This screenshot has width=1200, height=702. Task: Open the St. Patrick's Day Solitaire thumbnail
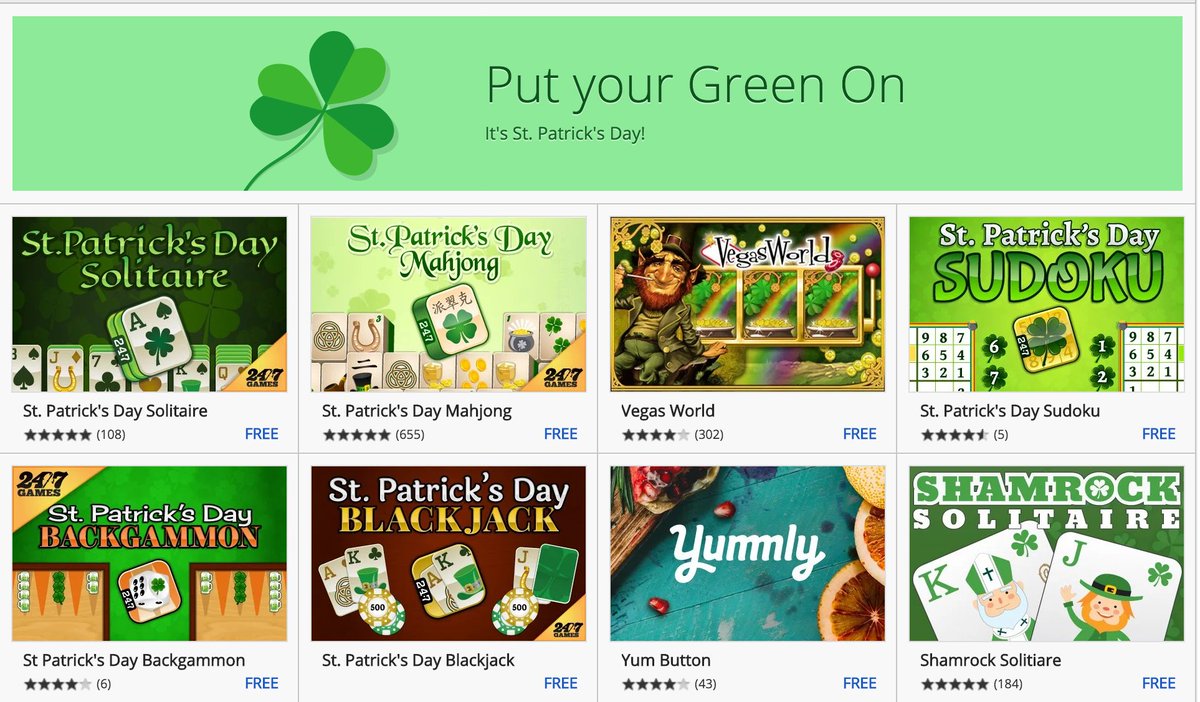pyautogui.click(x=149, y=304)
